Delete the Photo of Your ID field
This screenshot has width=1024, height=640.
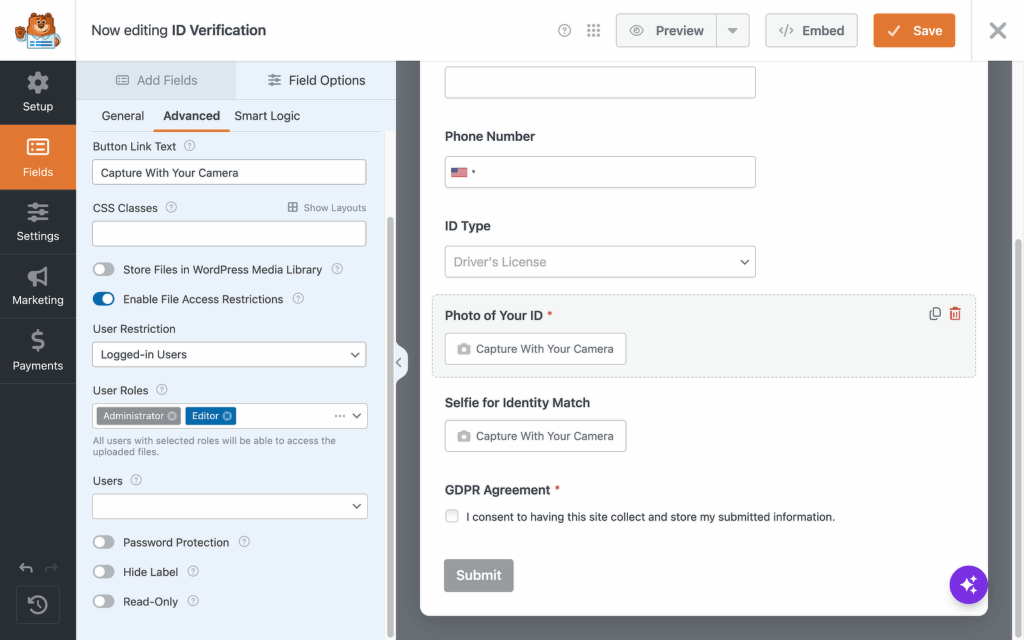coord(955,314)
